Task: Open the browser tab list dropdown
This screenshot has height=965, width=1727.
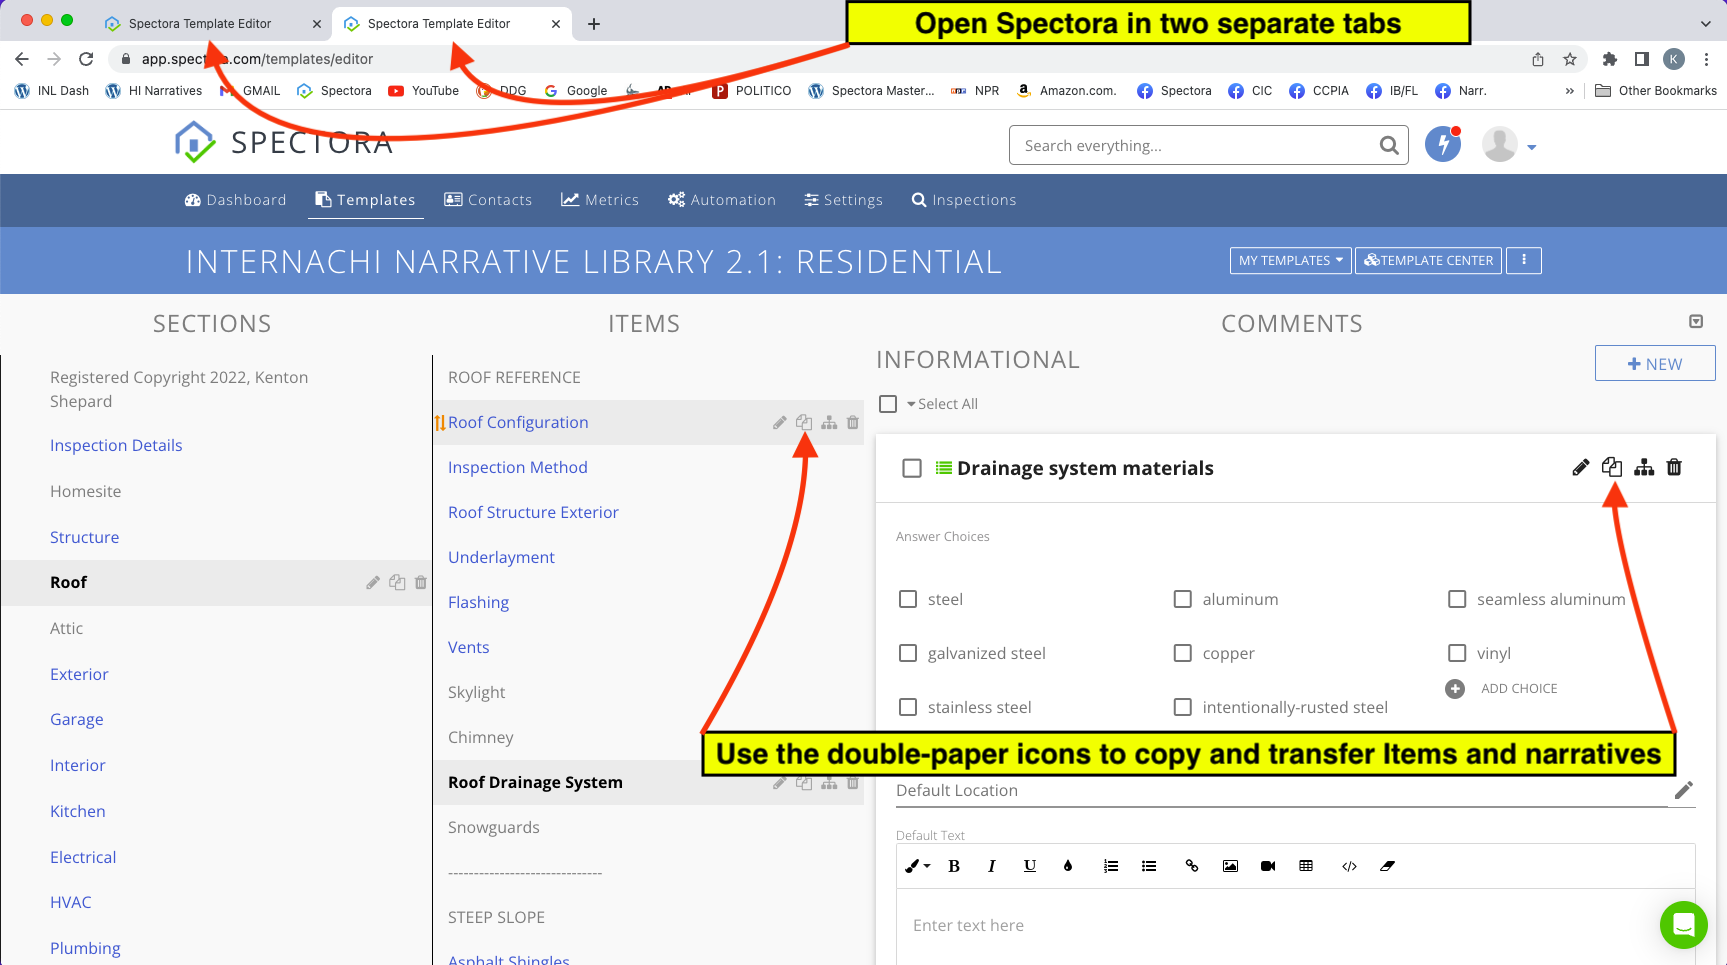Action: pos(1705,23)
